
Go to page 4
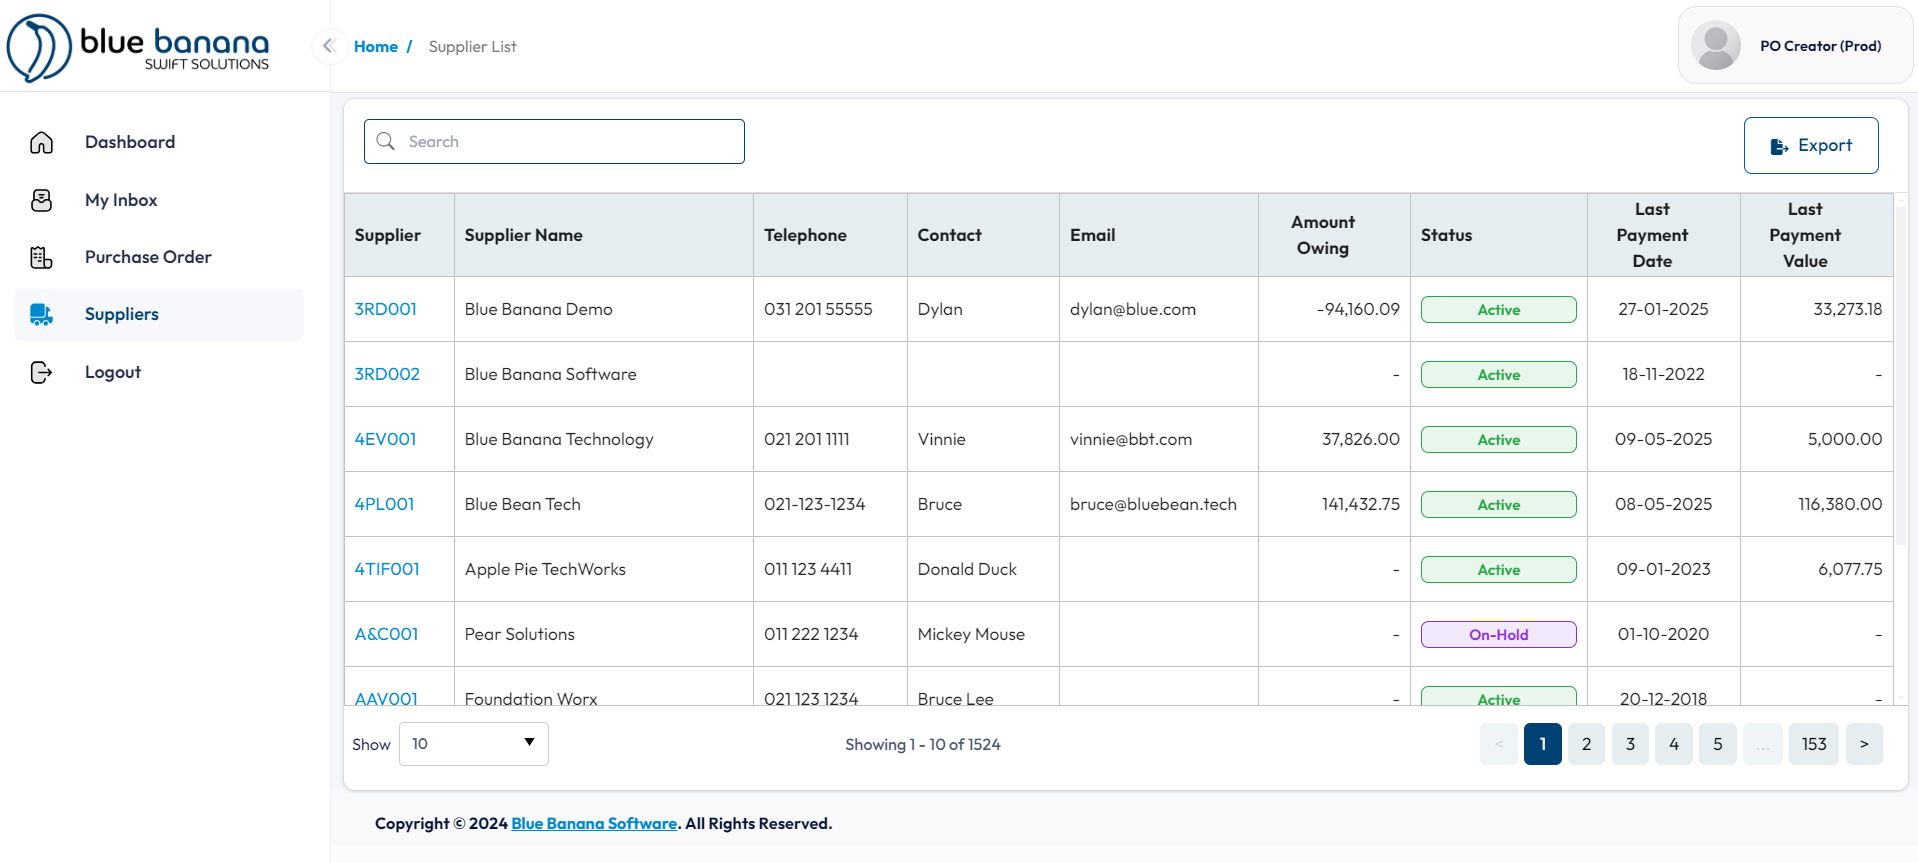click(1674, 744)
